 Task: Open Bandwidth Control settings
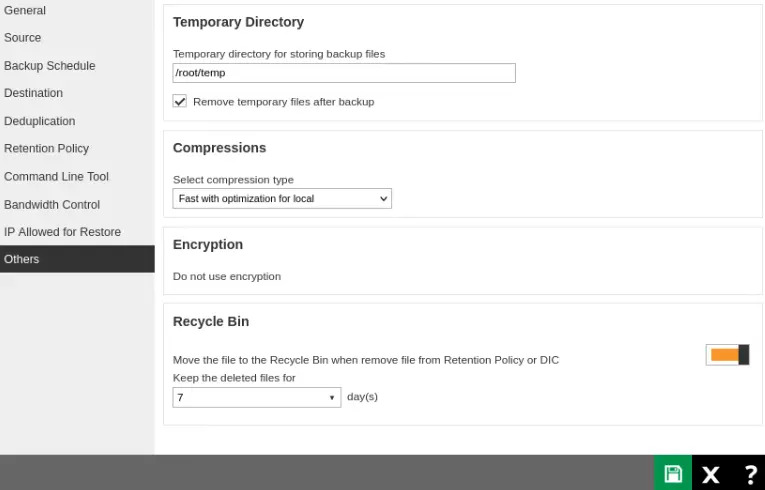coord(52,205)
